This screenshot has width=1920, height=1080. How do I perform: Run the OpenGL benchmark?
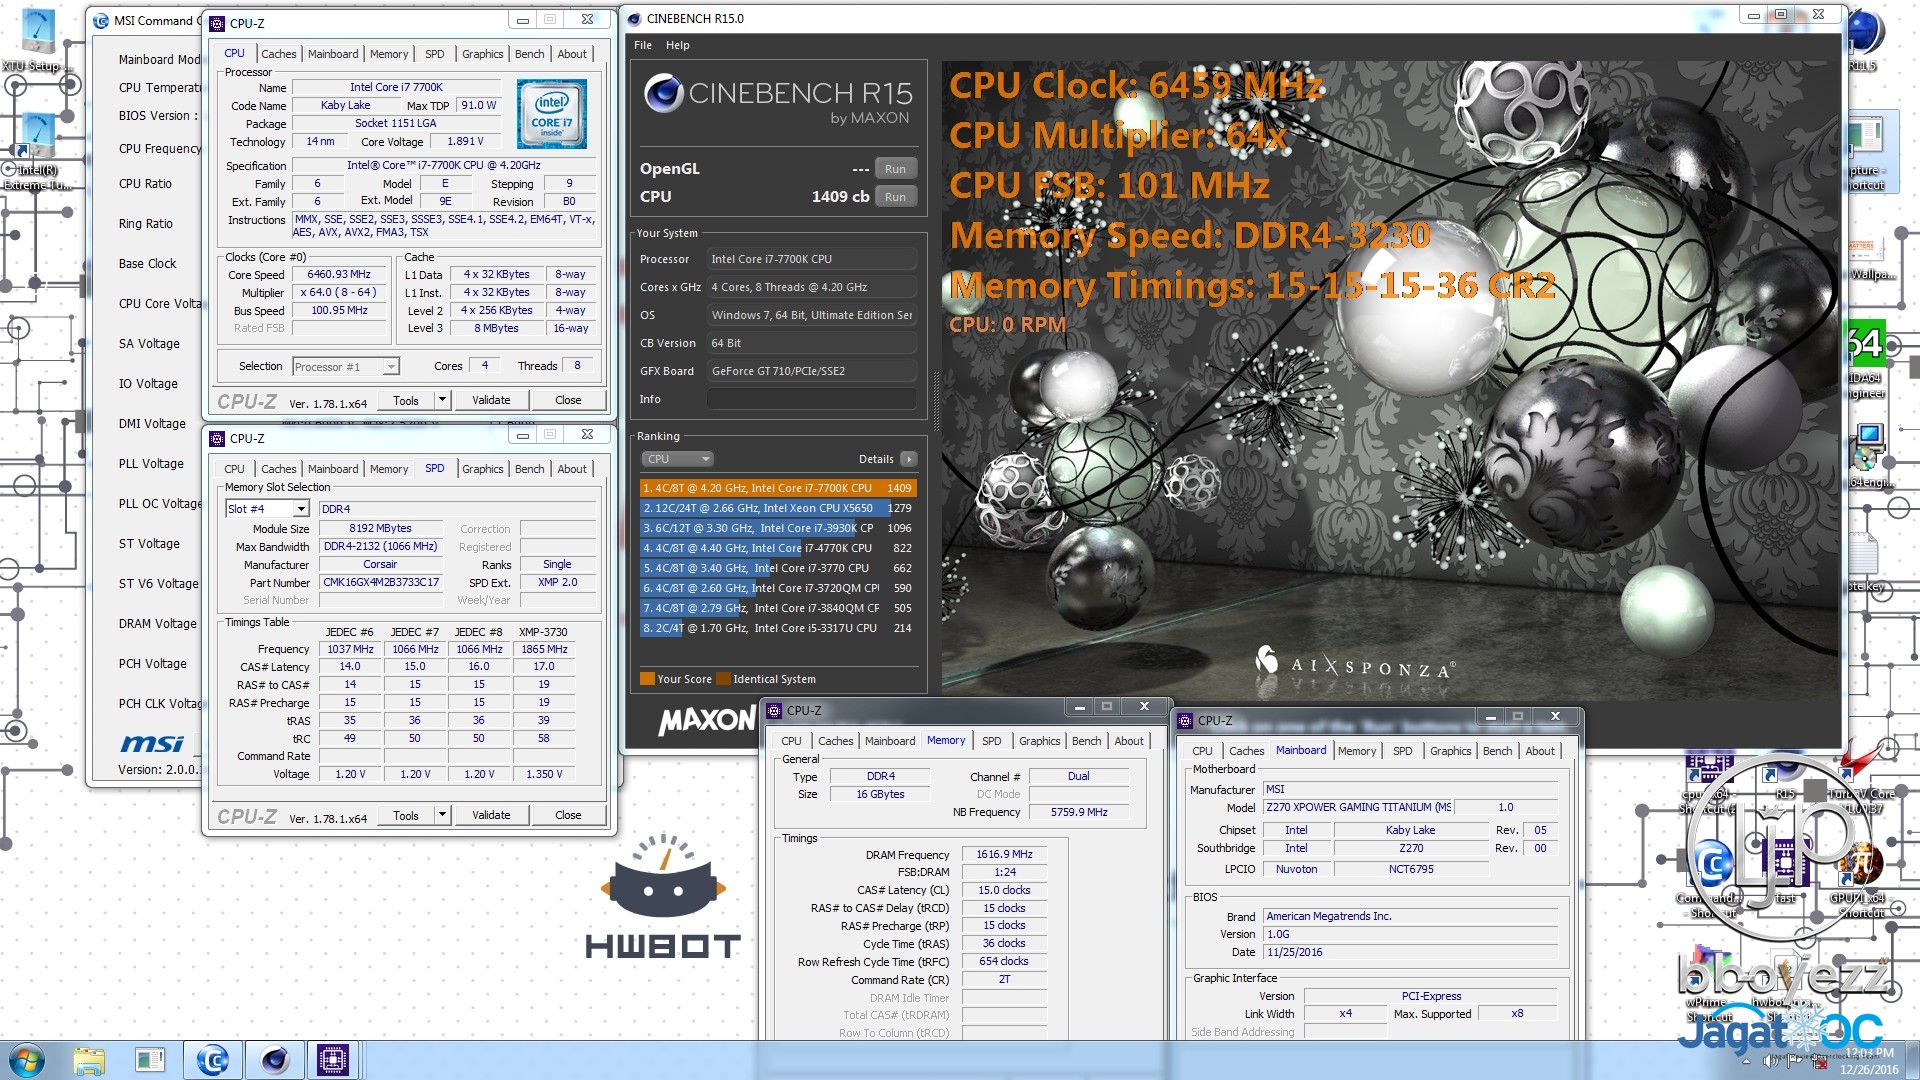(x=895, y=169)
